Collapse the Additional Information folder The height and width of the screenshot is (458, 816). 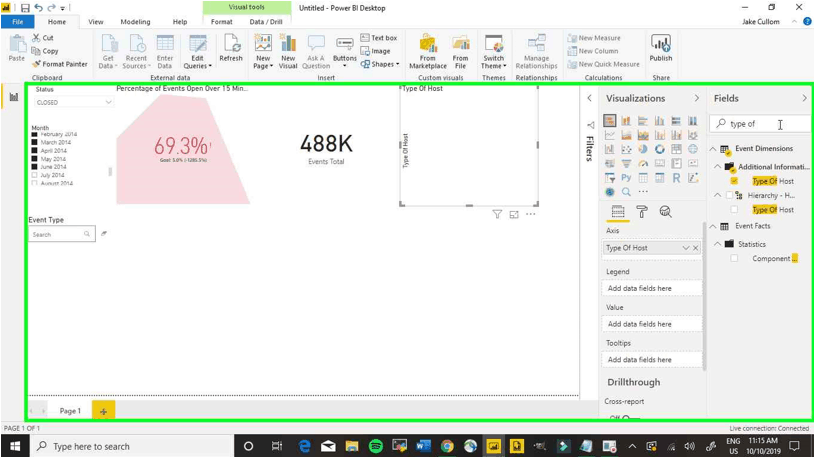coord(718,167)
